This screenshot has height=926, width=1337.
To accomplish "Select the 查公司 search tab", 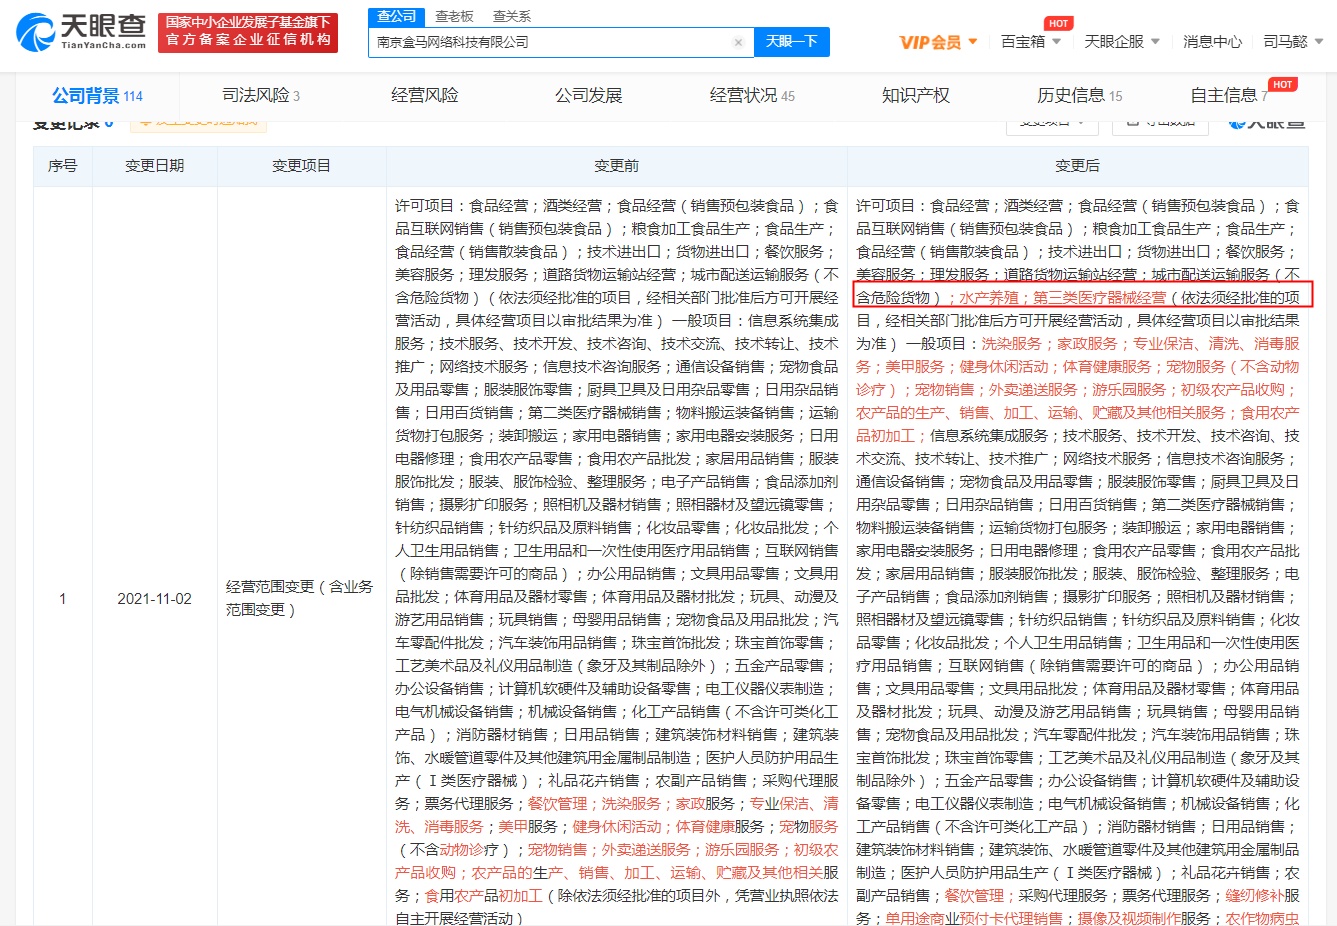I will pos(396,16).
